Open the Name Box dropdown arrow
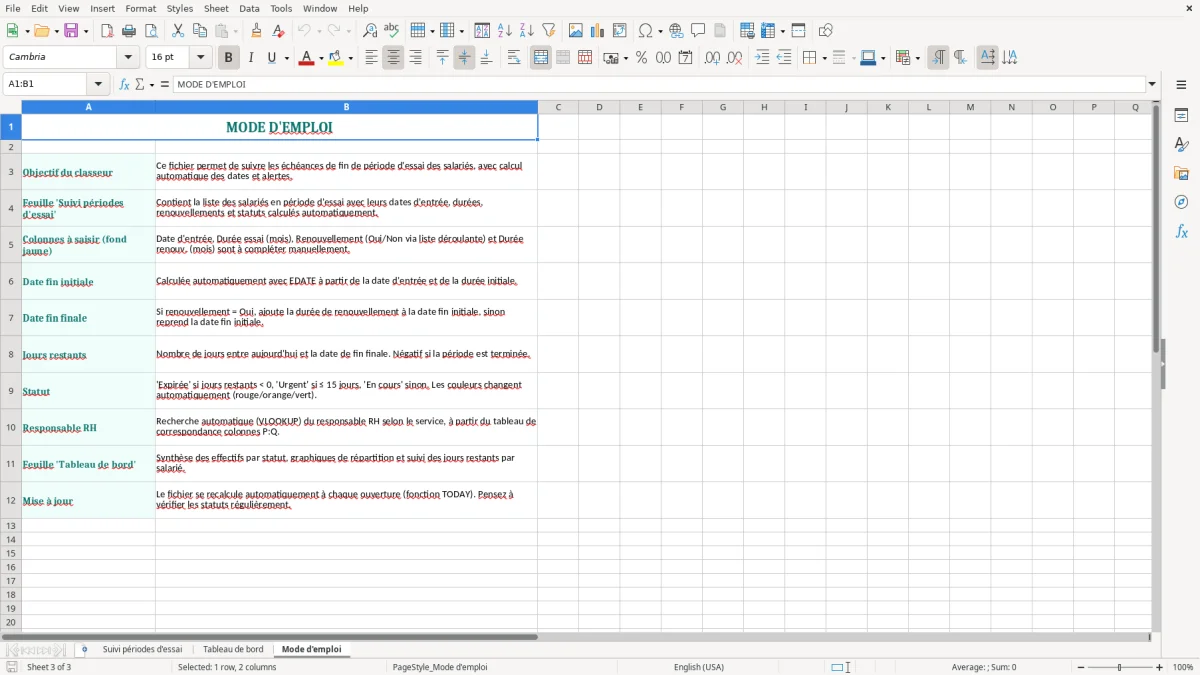The height and width of the screenshot is (675, 1200). (x=98, y=84)
